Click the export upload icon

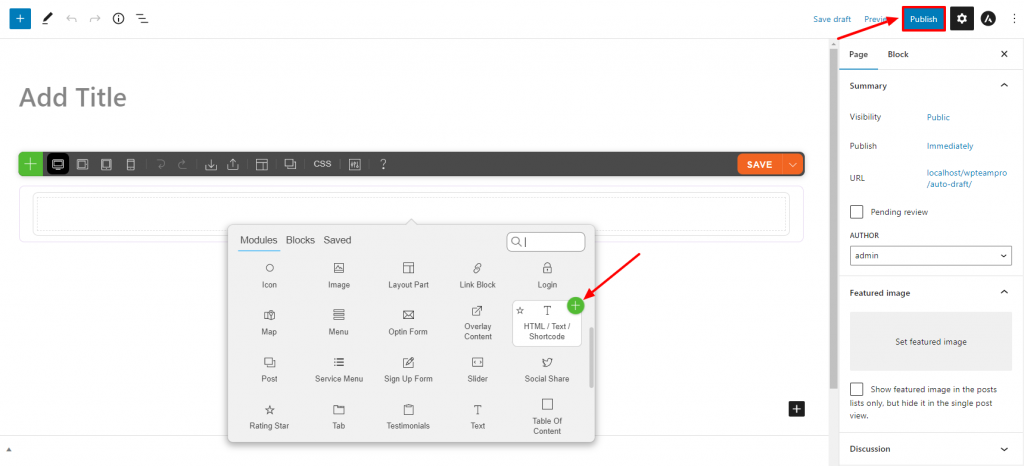(232, 164)
